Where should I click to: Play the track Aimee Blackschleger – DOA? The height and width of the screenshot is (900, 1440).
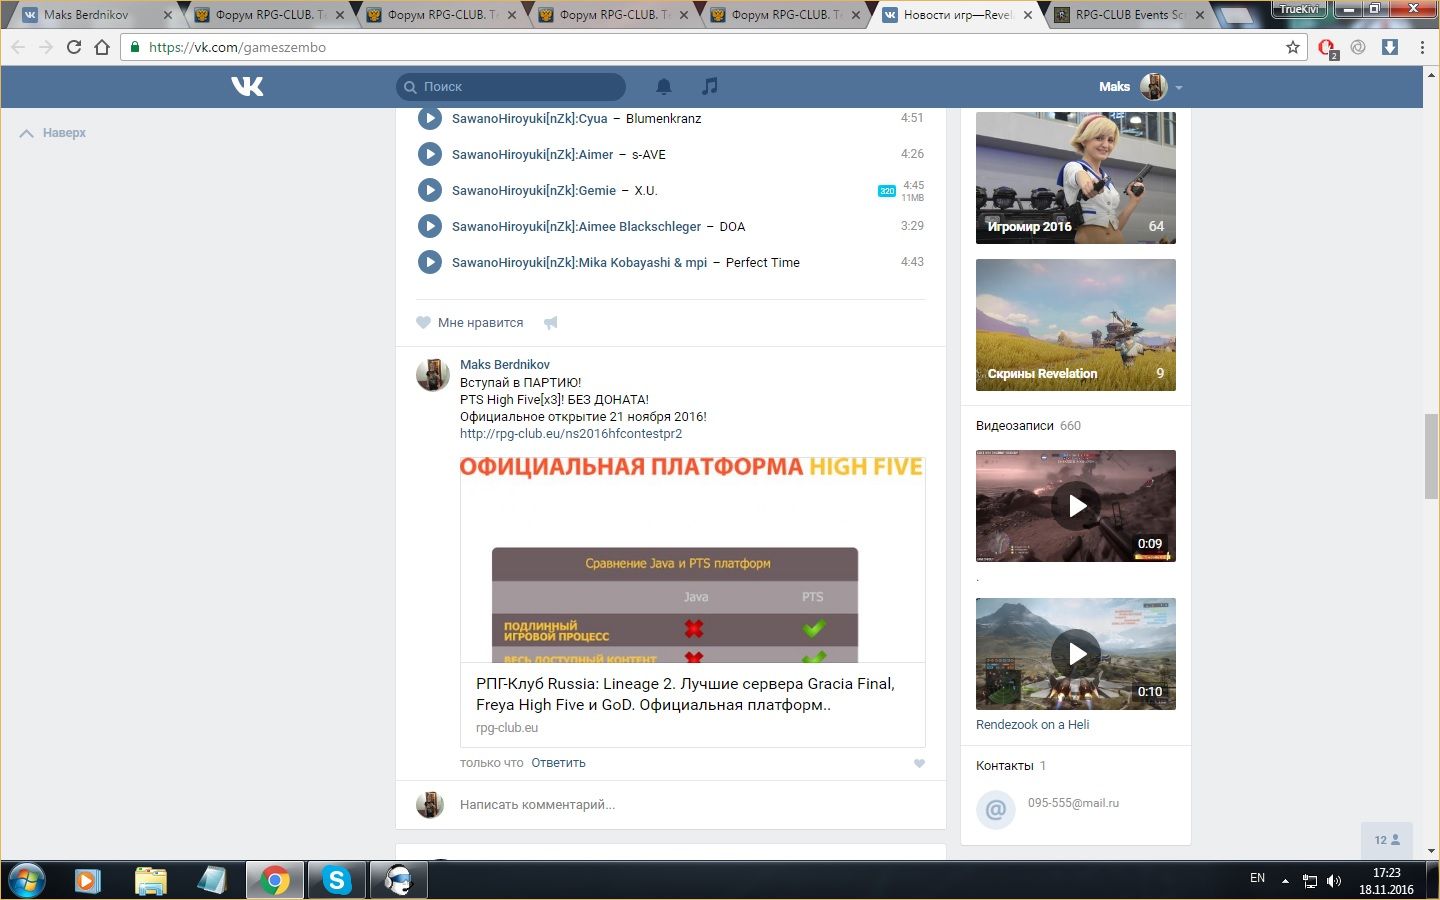coord(429,226)
